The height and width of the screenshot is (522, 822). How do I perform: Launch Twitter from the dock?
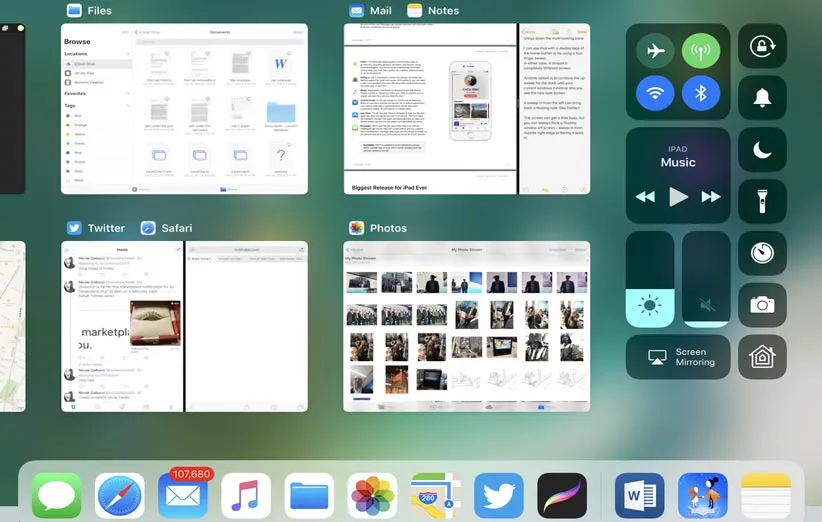(x=499, y=496)
